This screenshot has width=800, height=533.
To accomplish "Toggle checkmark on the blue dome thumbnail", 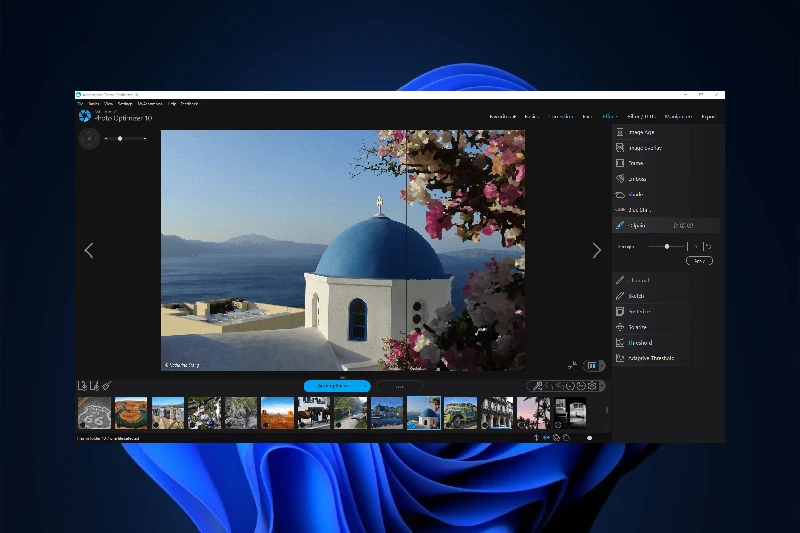I will (x=412, y=424).
